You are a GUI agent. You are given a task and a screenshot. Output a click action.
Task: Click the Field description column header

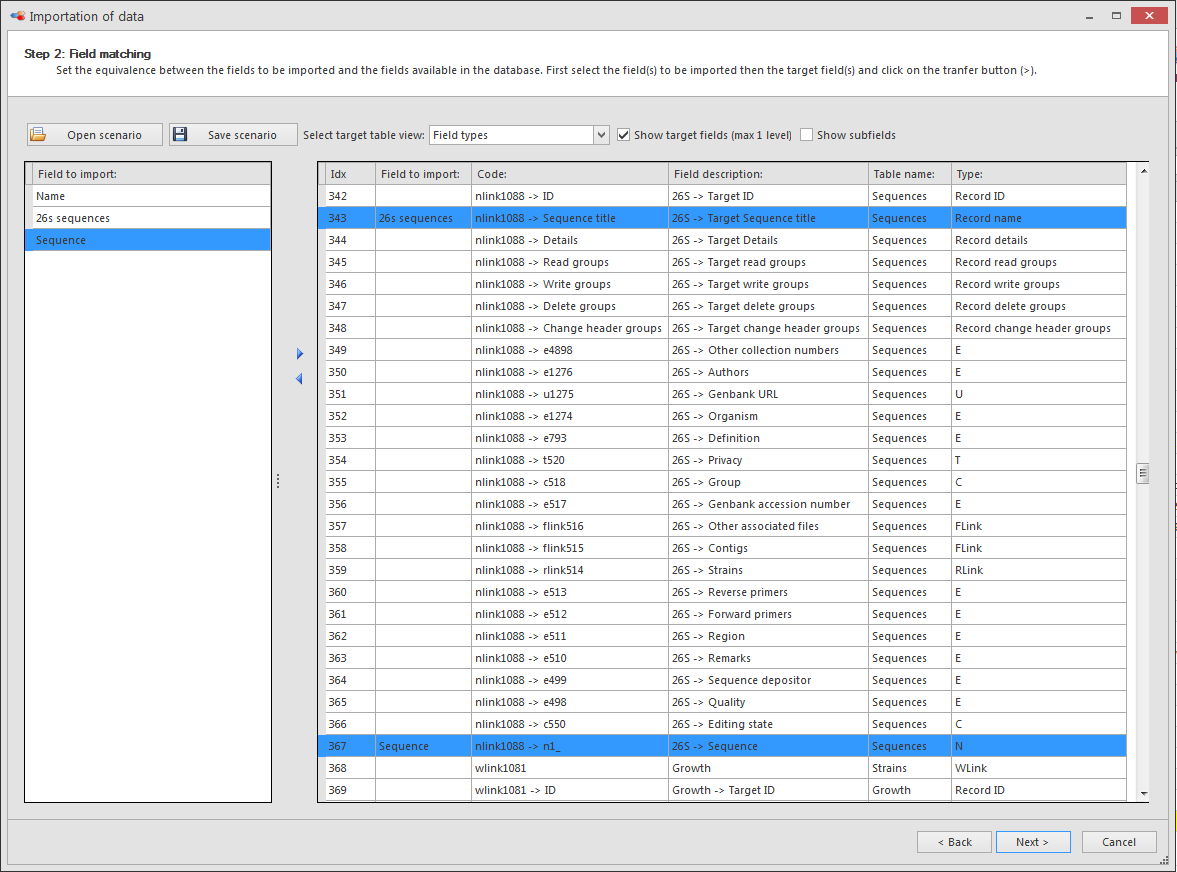coord(768,174)
